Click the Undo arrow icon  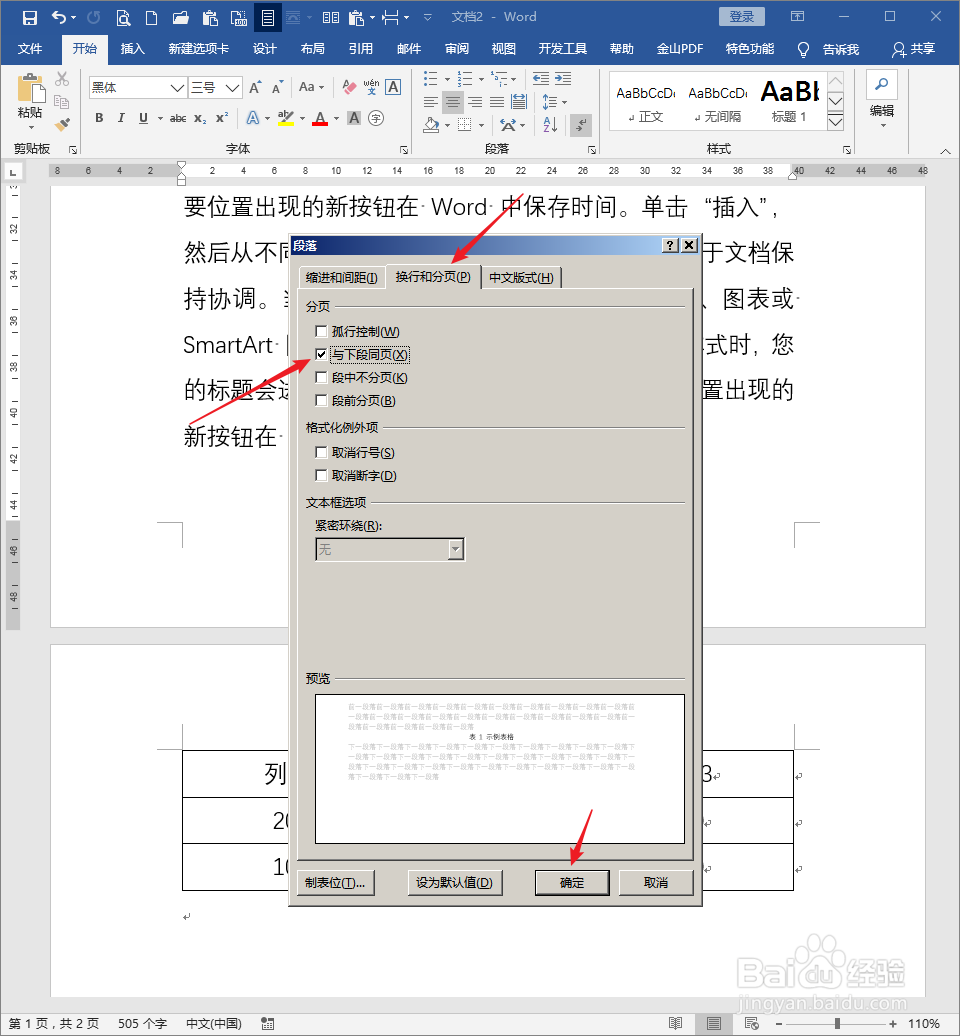[x=59, y=17]
